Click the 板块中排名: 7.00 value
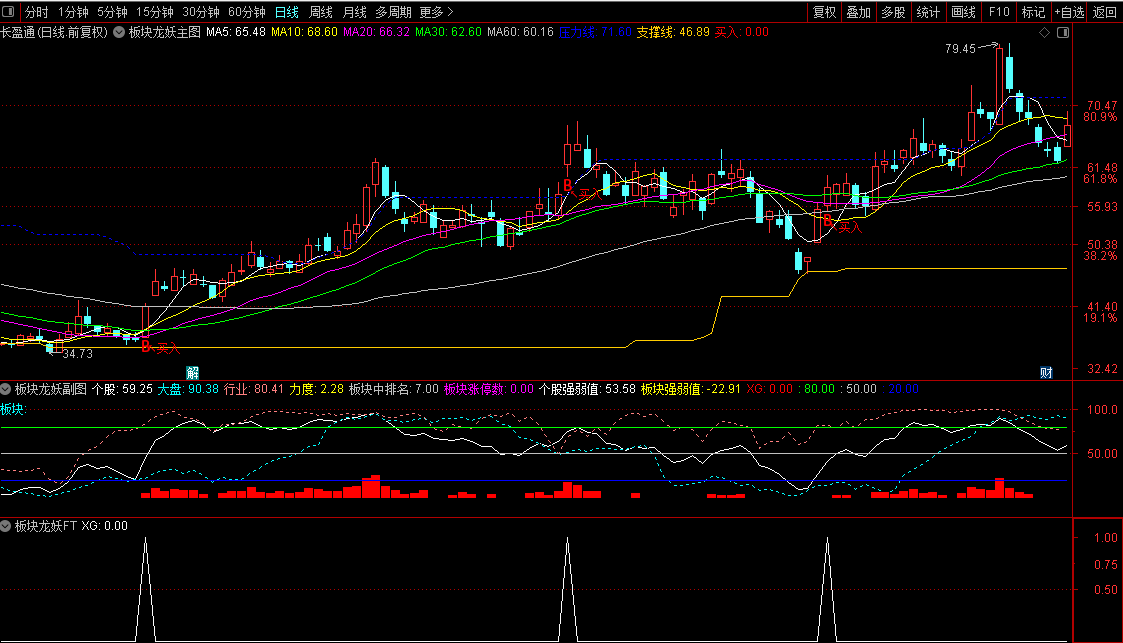Screen dimensions: 1123x643 click(x=394, y=389)
